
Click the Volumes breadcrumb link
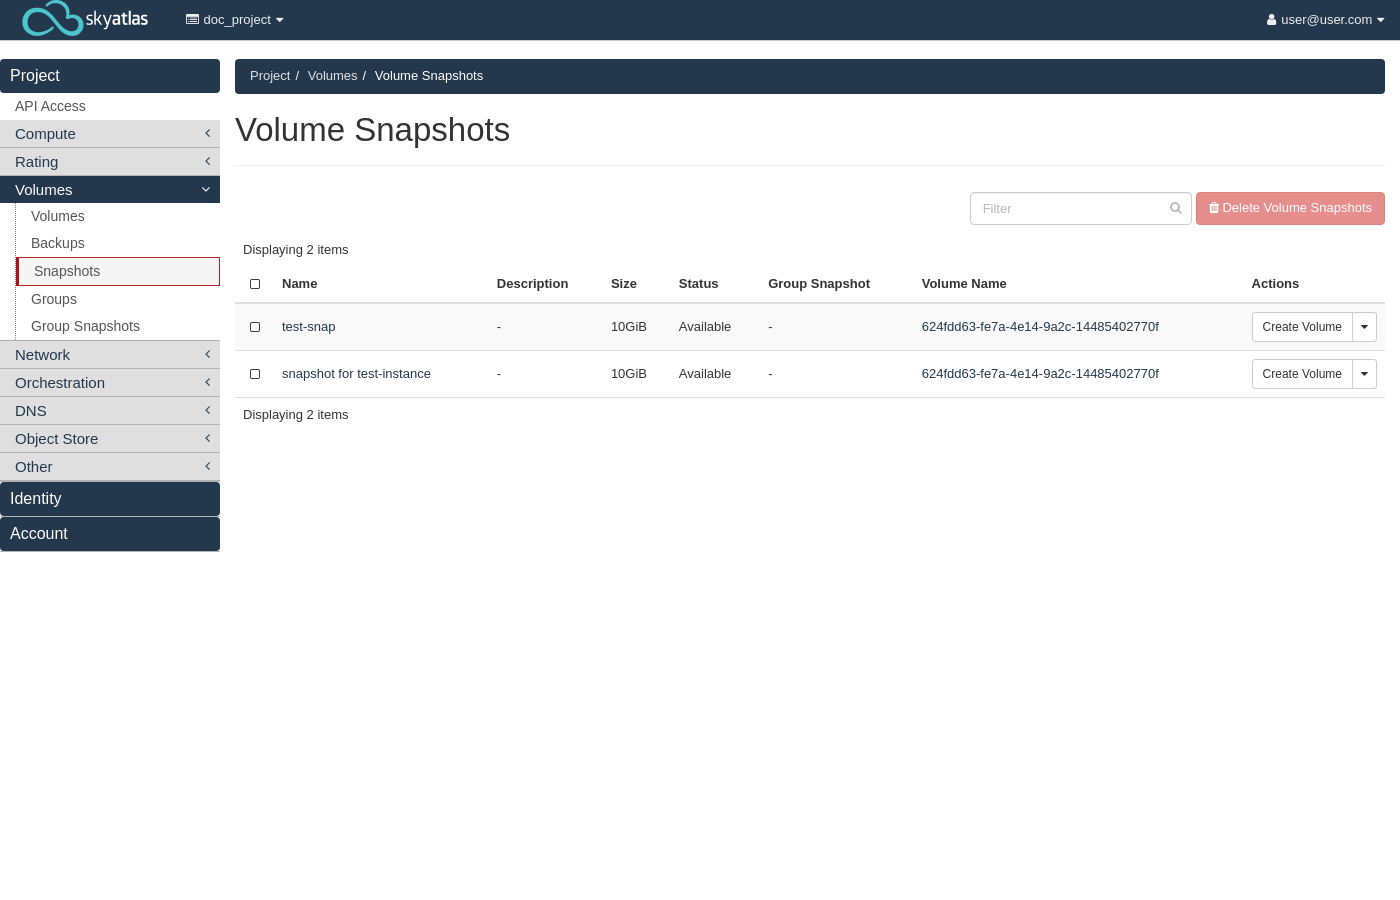332,76
